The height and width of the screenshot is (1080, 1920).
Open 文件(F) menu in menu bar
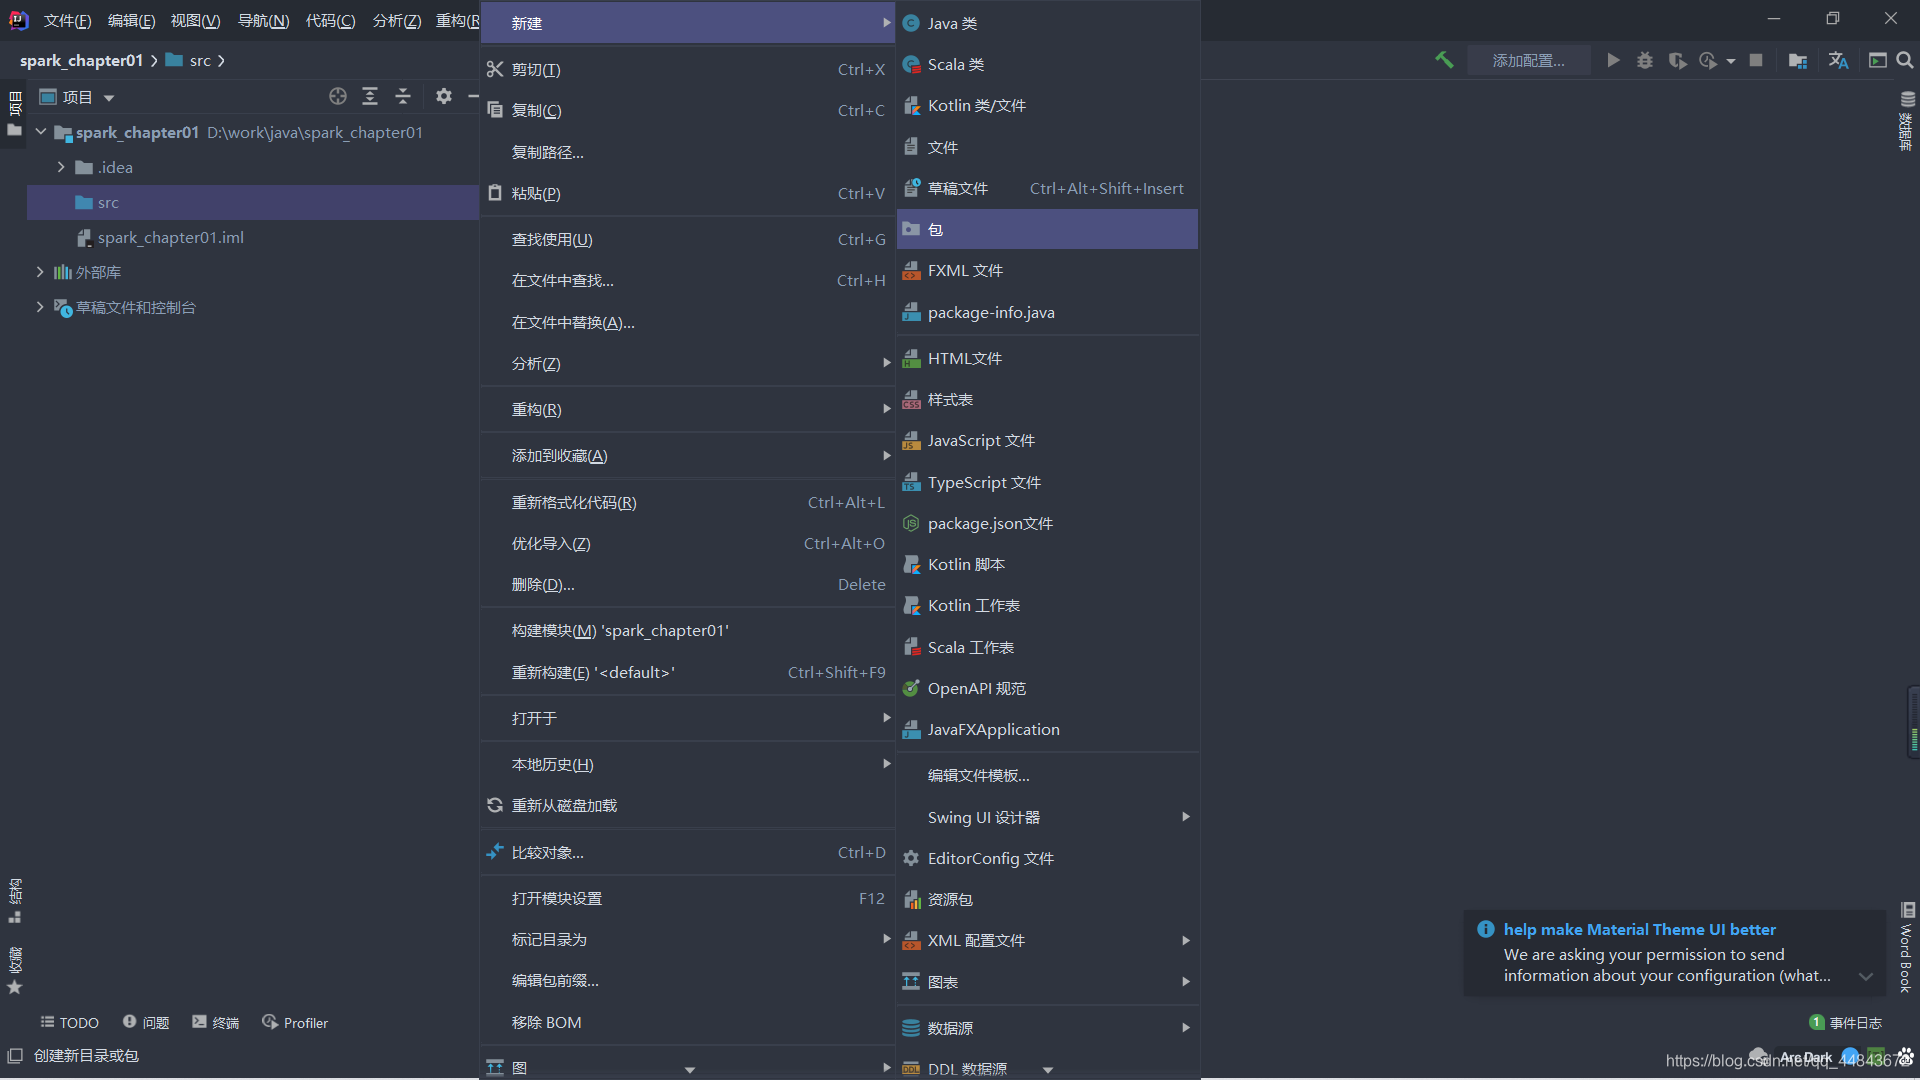pos(68,21)
